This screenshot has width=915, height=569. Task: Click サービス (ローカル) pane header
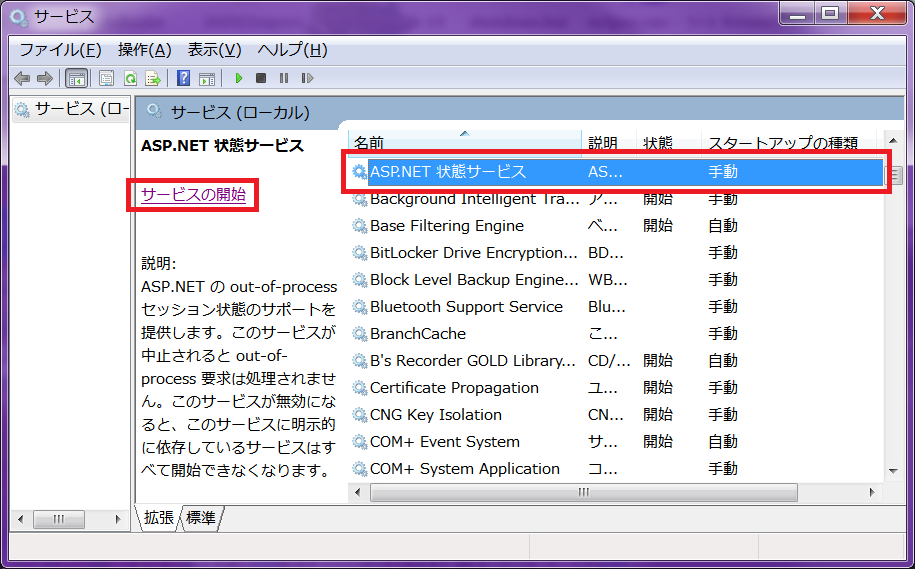[x=520, y=113]
